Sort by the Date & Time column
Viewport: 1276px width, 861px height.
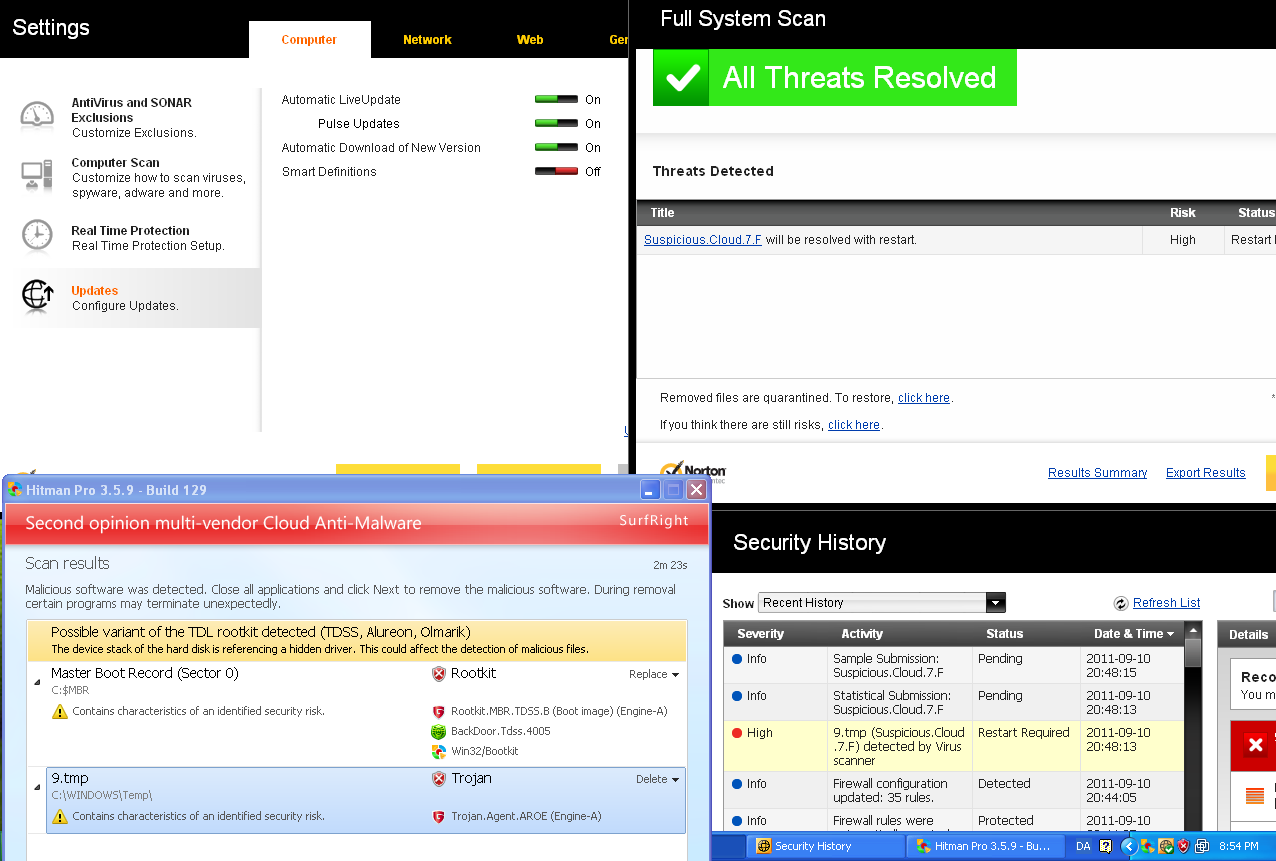(1133, 634)
